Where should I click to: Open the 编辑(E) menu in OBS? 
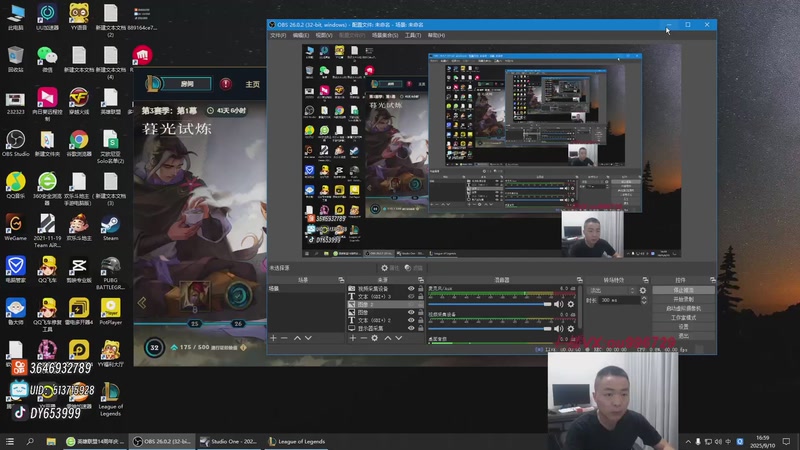point(301,35)
